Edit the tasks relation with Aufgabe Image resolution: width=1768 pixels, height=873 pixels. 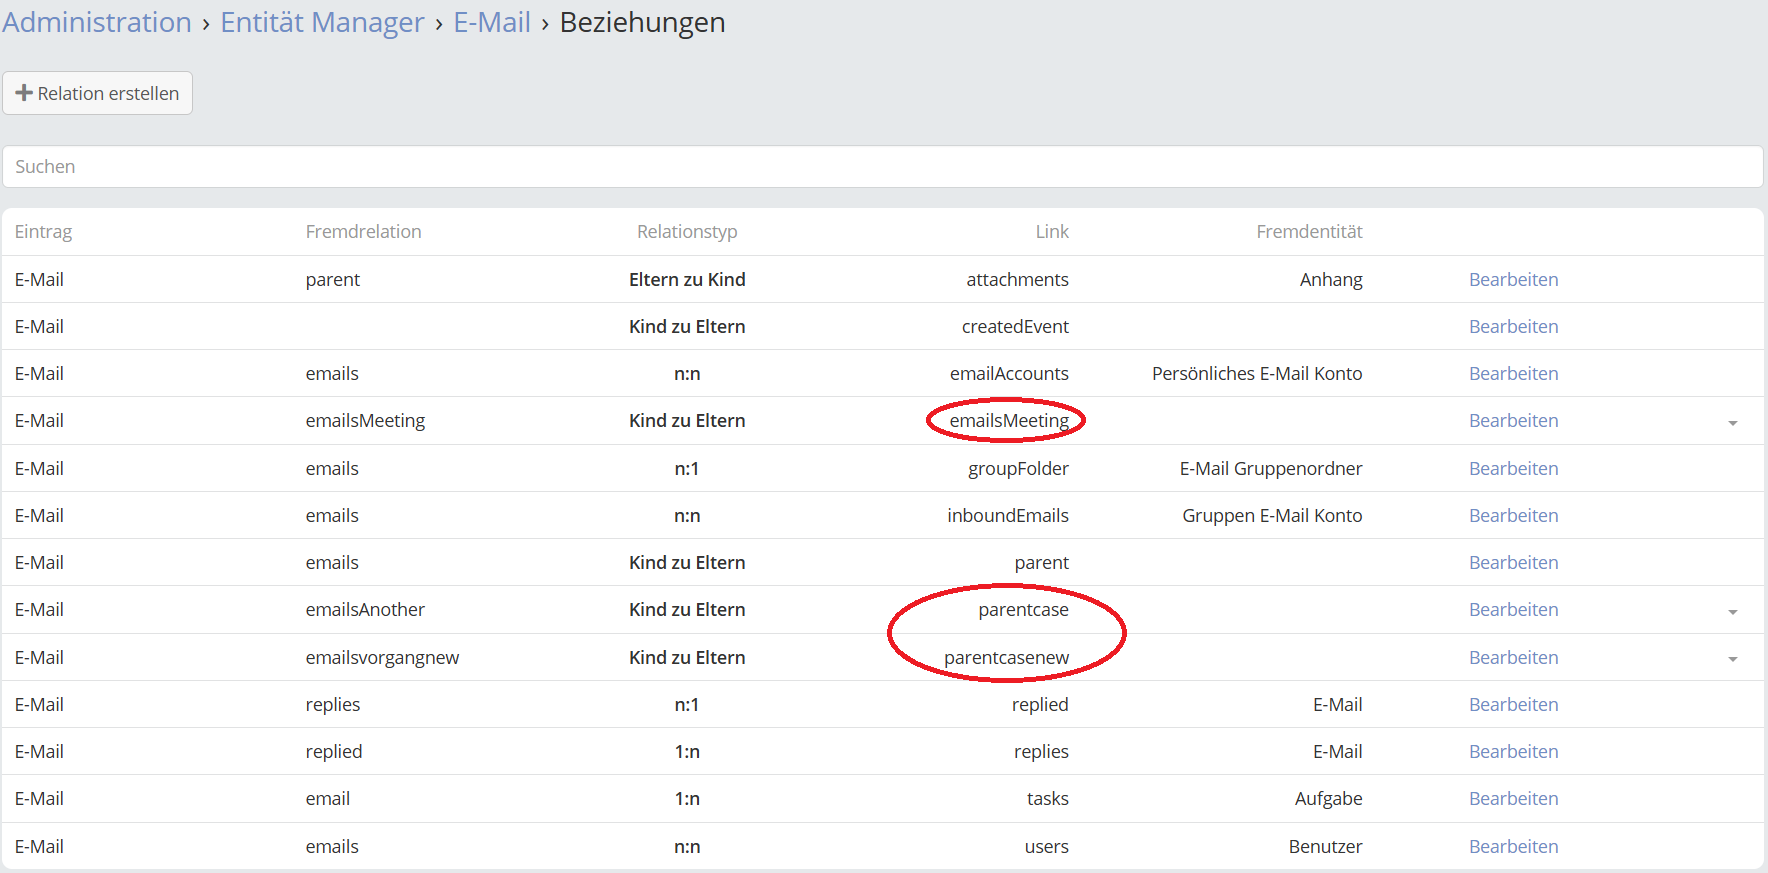[1513, 799]
